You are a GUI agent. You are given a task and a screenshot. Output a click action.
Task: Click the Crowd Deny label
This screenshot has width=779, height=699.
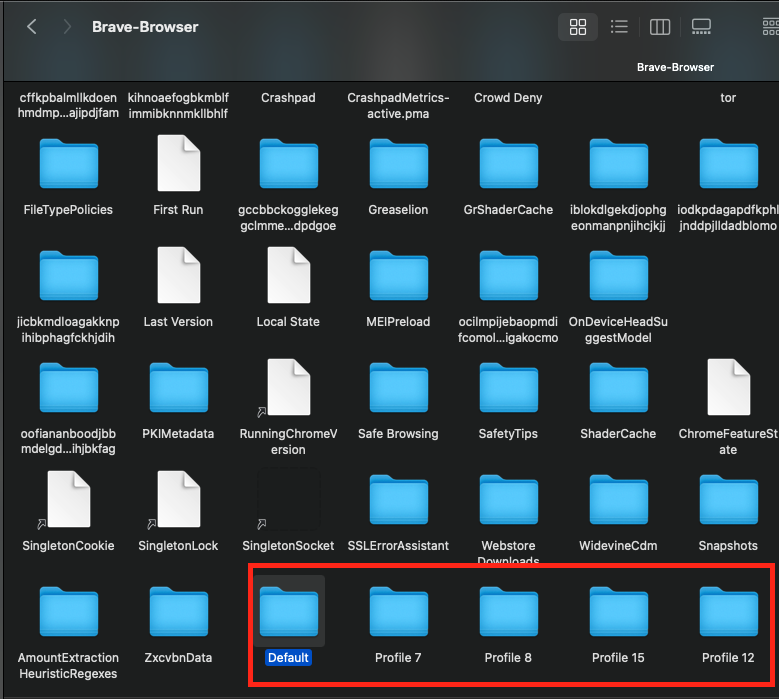pyautogui.click(x=508, y=97)
